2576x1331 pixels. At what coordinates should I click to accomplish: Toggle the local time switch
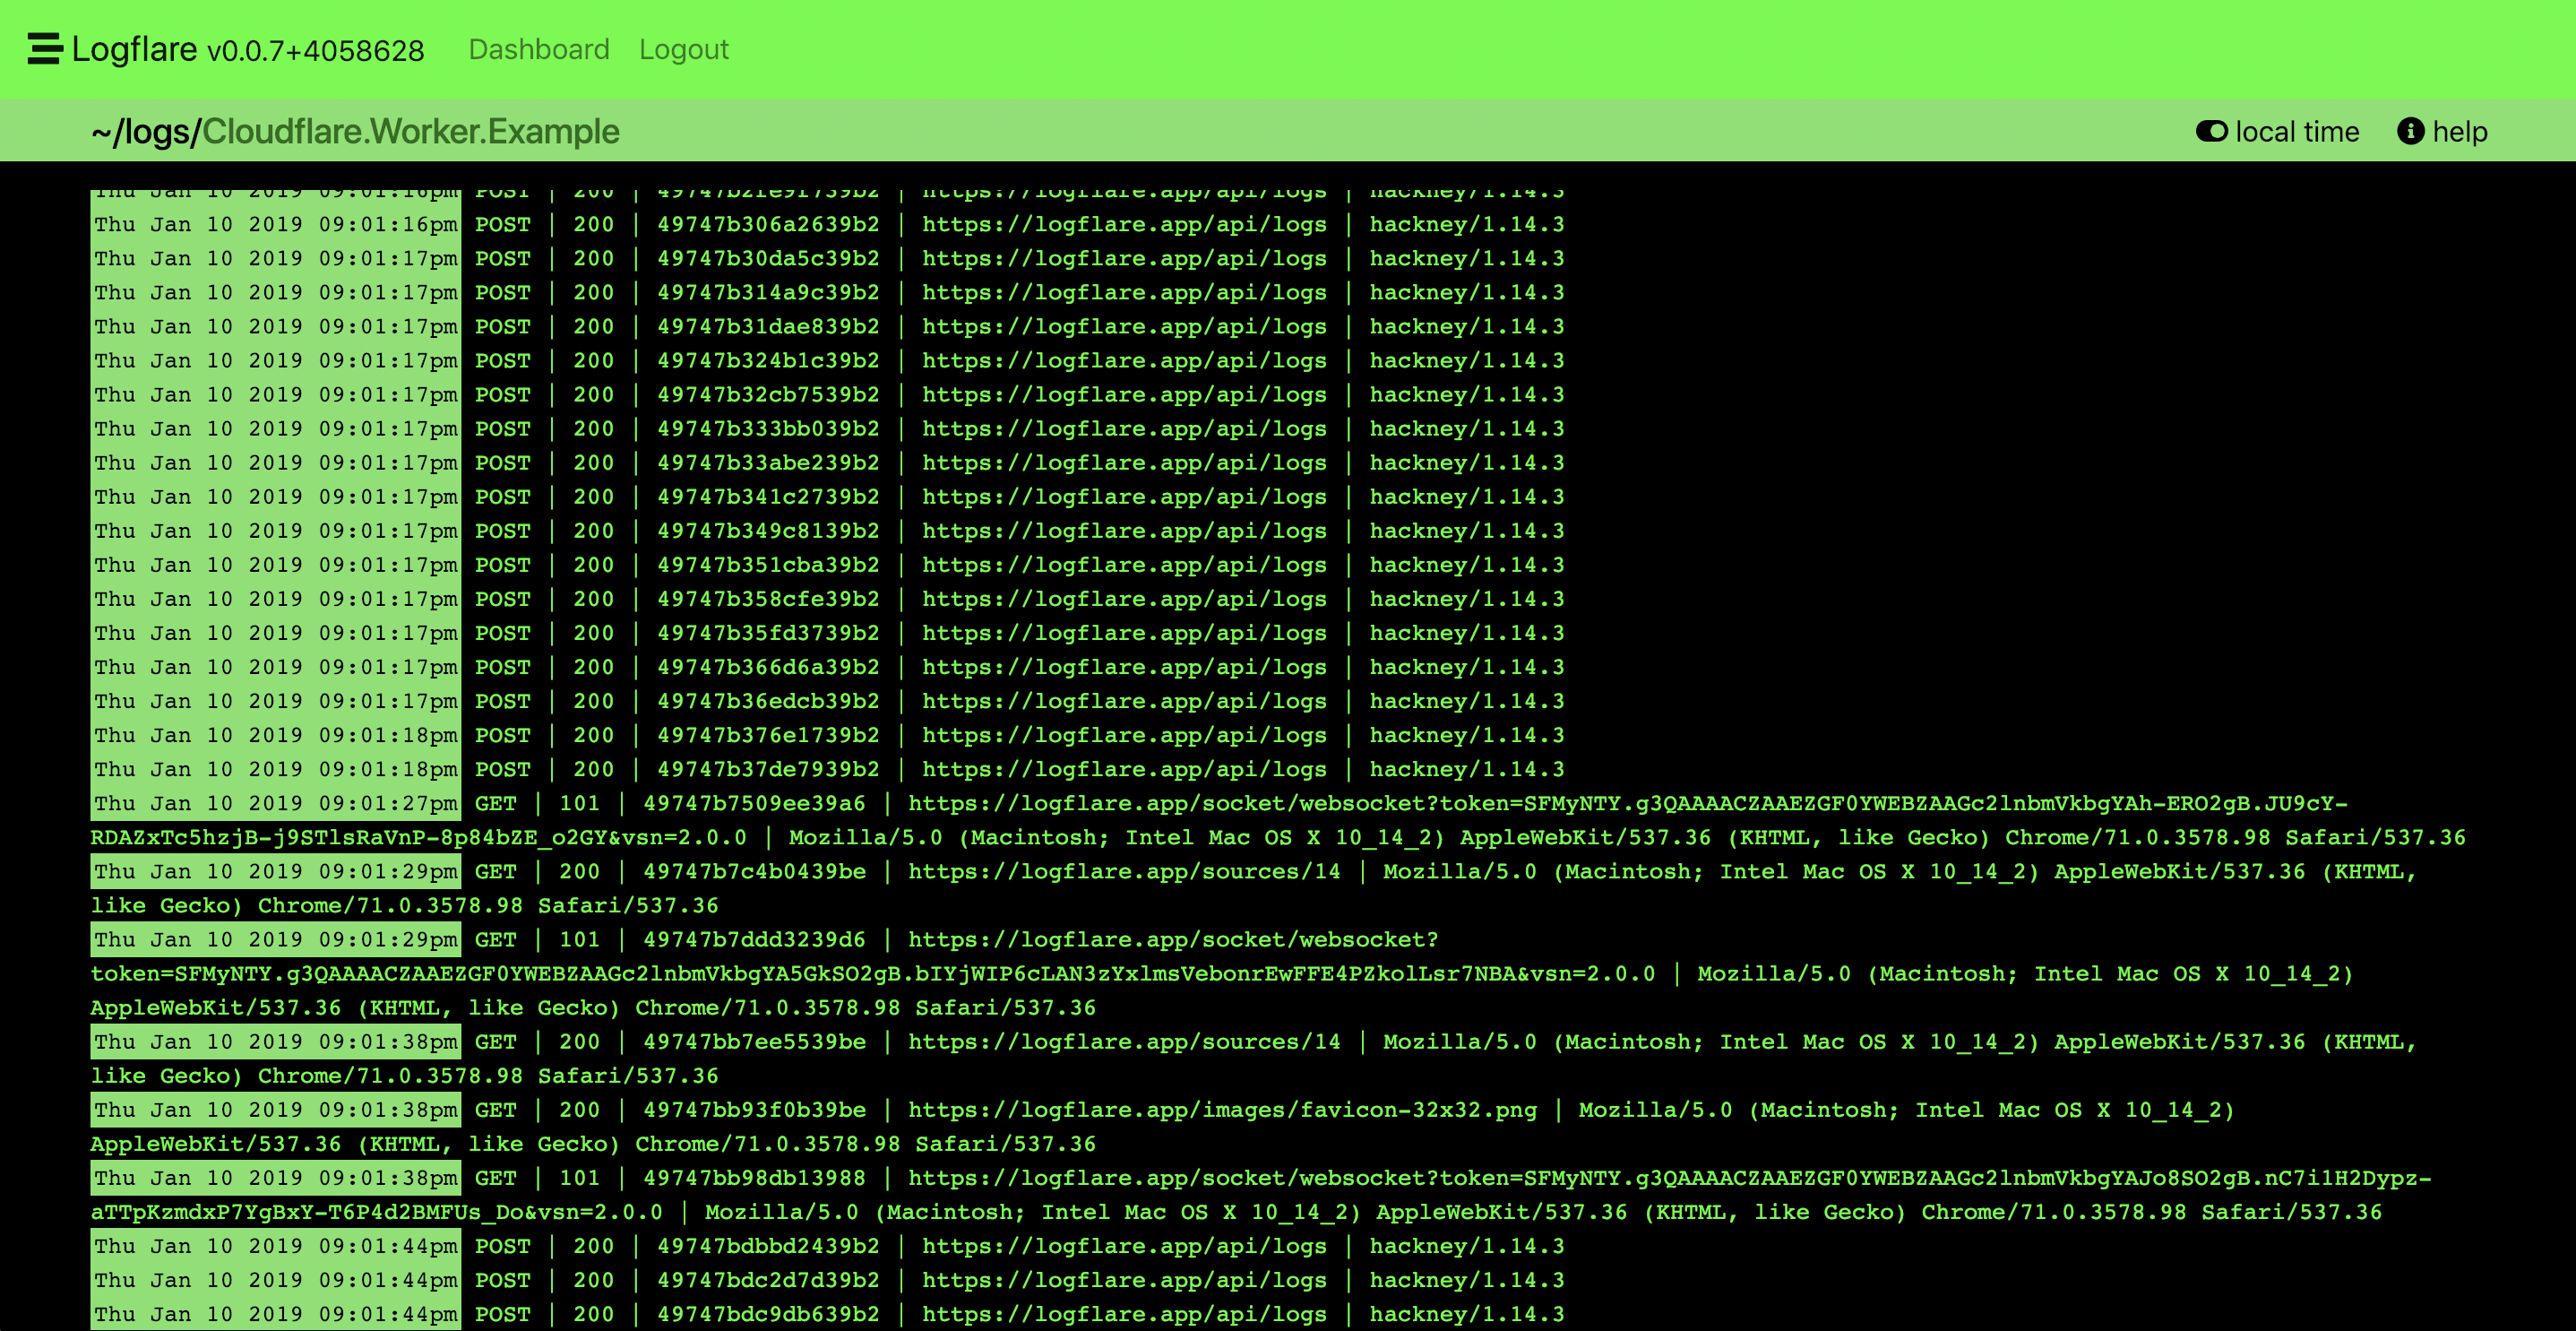(x=2211, y=131)
